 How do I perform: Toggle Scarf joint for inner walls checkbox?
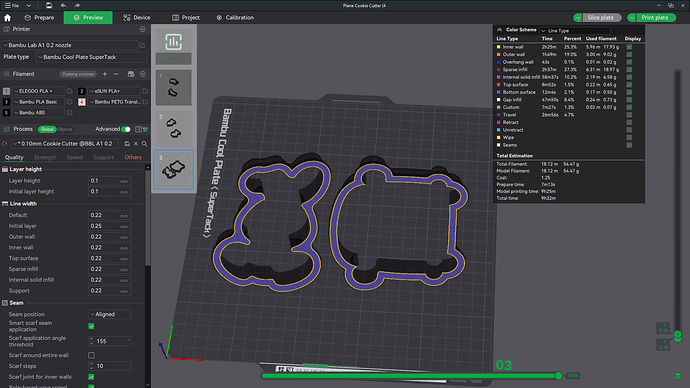click(x=91, y=377)
